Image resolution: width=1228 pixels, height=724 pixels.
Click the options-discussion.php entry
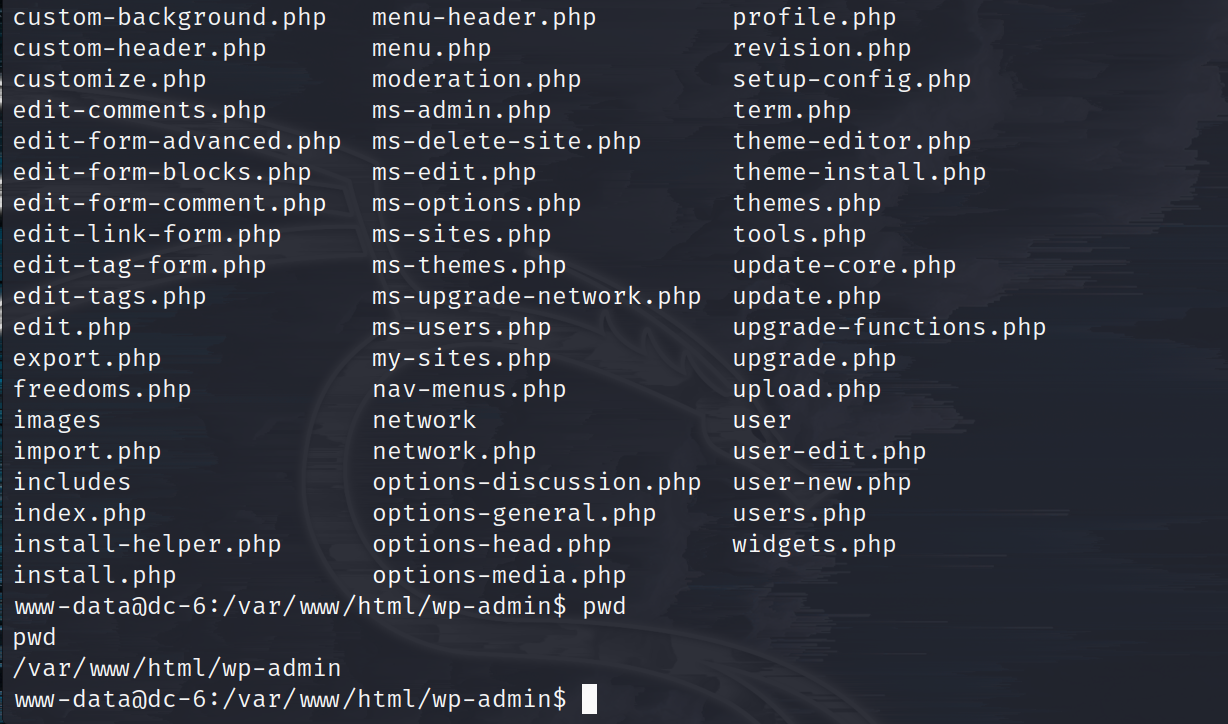536,483
